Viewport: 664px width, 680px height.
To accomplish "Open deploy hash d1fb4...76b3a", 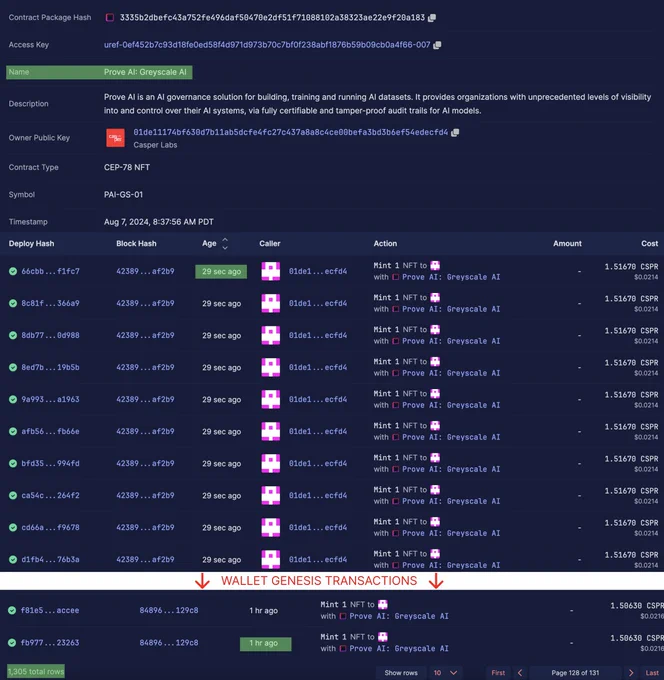I will pyautogui.click(x=50, y=559).
